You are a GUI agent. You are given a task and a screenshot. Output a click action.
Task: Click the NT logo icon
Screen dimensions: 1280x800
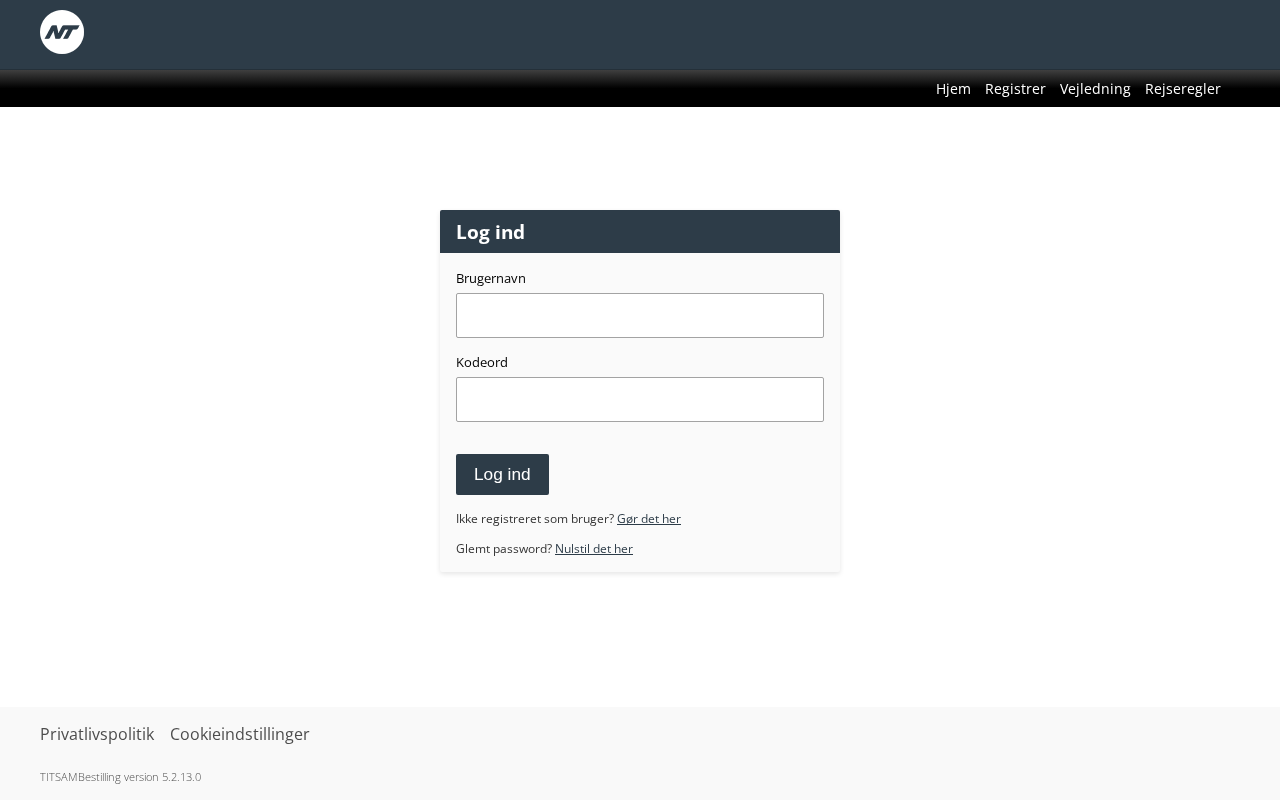[62, 32]
